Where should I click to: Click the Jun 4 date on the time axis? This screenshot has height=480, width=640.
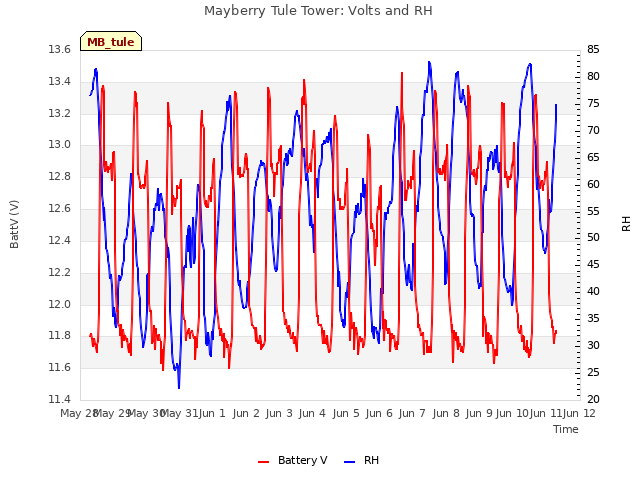pos(312,413)
